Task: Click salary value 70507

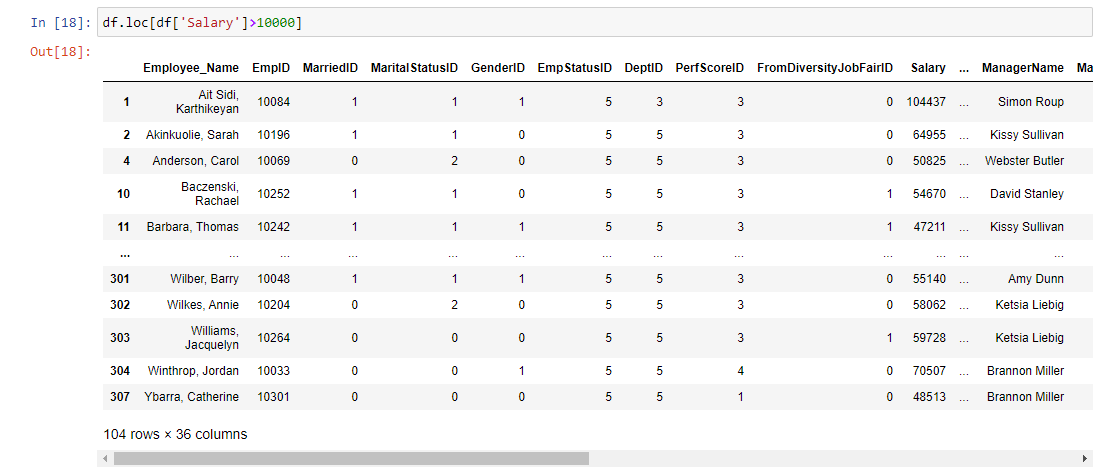Action: (x=929, y=371)
